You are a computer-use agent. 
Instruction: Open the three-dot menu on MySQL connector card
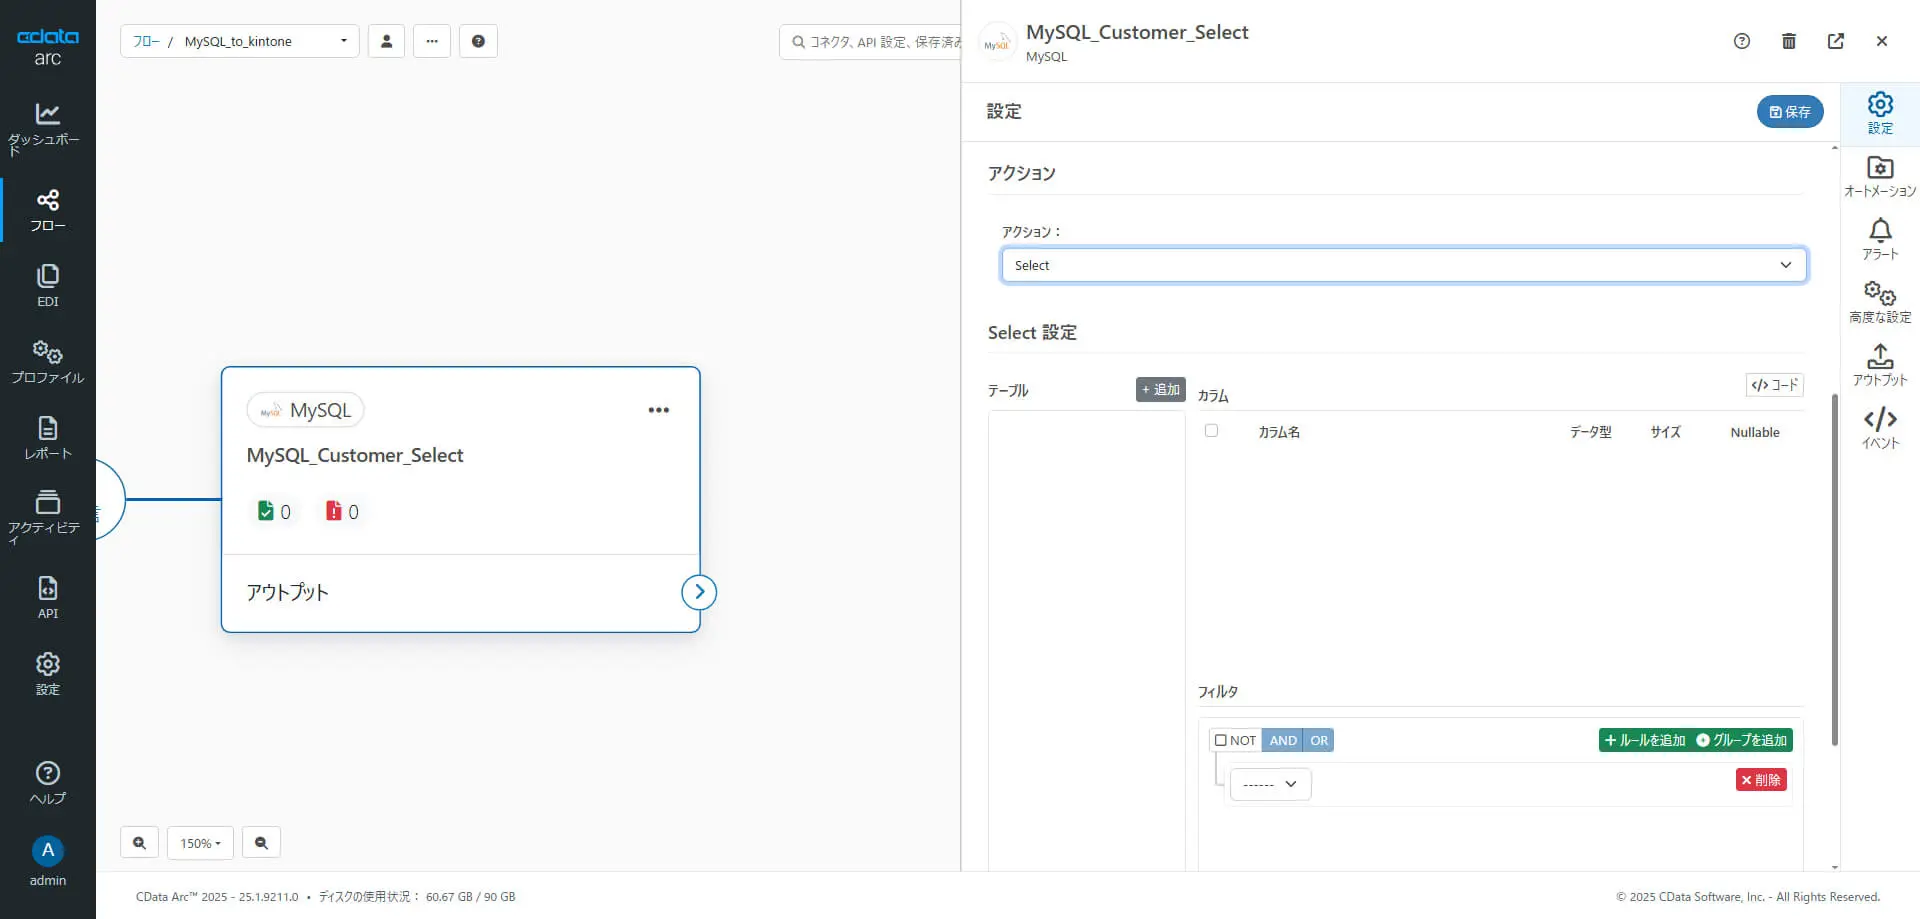pyautogui.click(x=658, y=410)
